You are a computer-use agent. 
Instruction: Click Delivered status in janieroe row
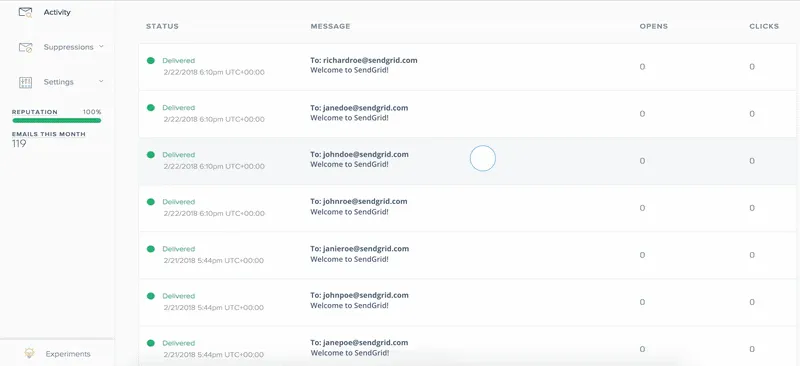[x=179, y=249]
